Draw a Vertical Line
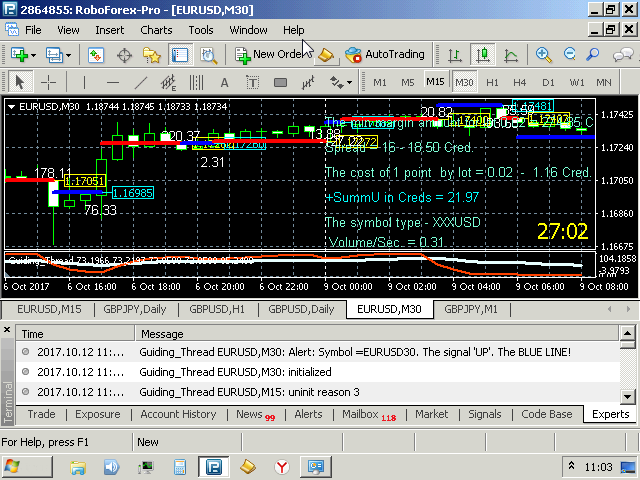The width and height of the screenshot is (640, 480). [84, 82]
